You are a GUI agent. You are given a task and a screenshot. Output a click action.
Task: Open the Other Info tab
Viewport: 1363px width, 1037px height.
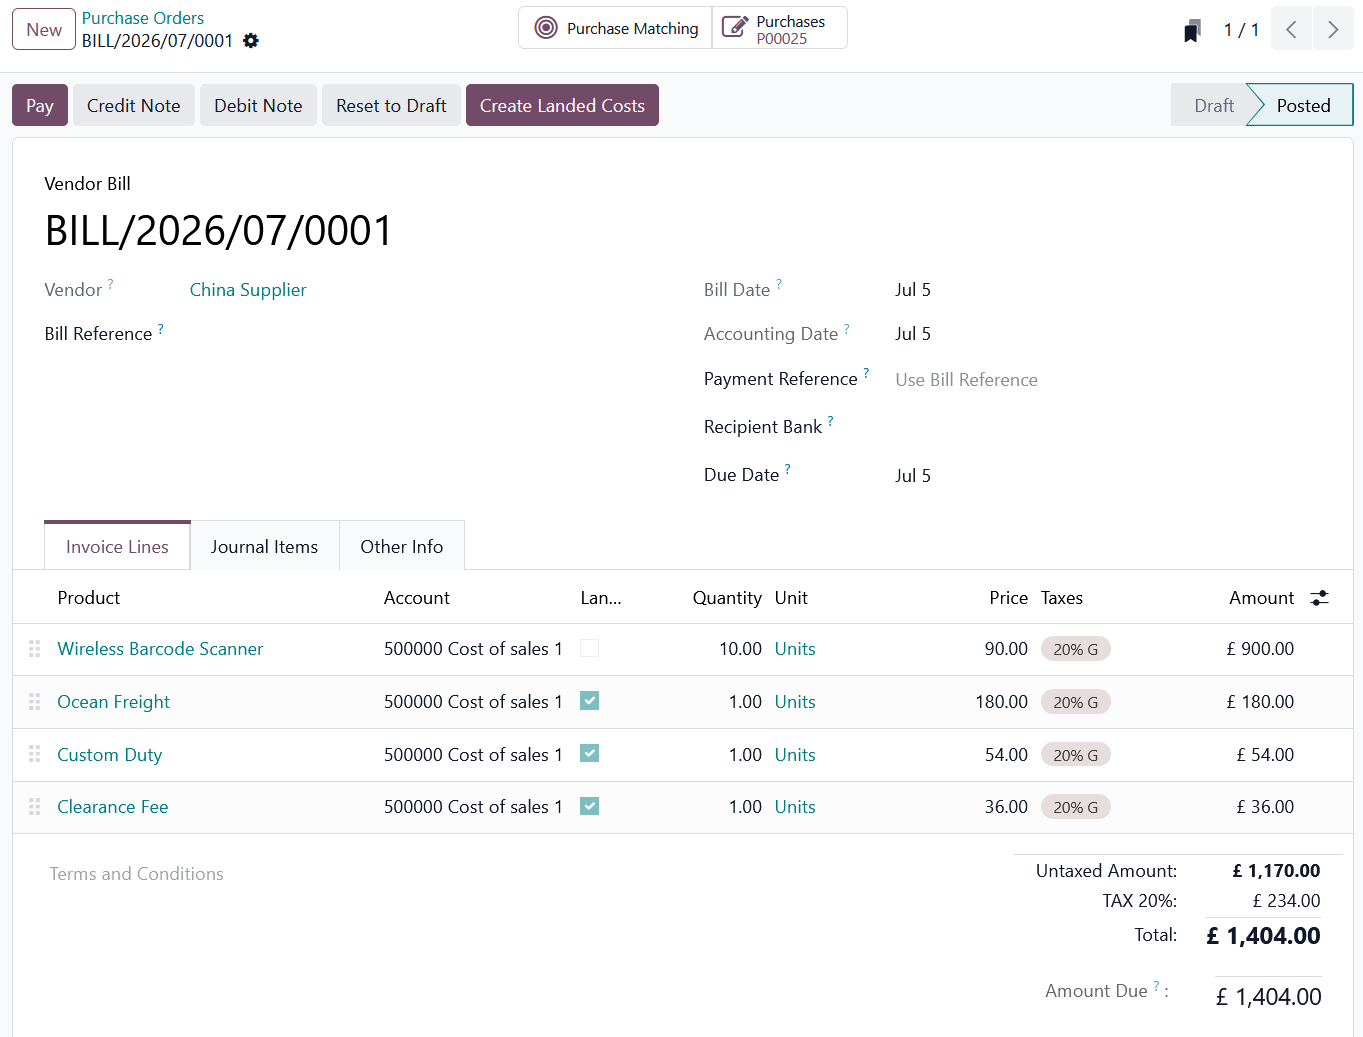pos(402,546)
